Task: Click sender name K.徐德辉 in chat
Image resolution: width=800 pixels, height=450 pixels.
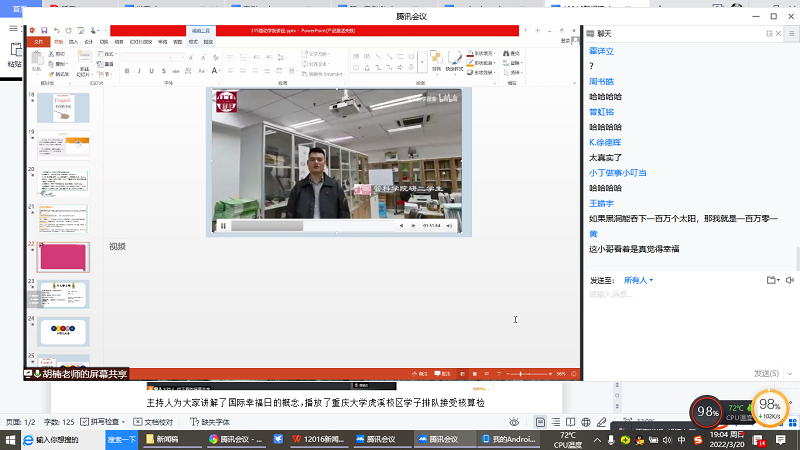Action: pyautogui.click(x=605, y=142)
